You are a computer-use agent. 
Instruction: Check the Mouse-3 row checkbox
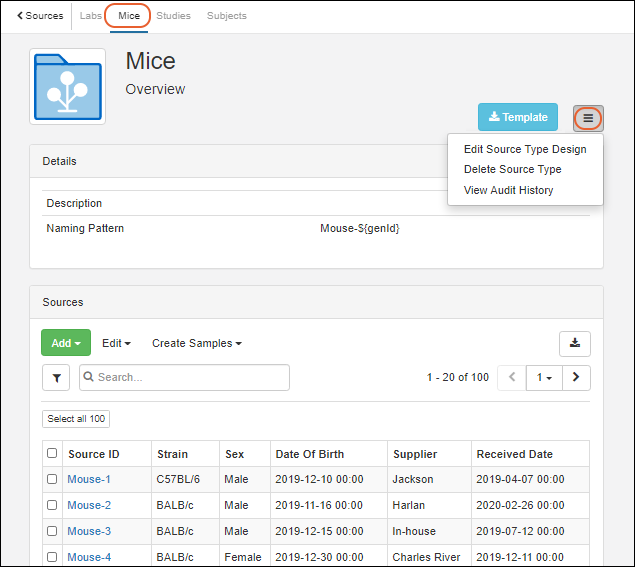(x=52, y=532)
